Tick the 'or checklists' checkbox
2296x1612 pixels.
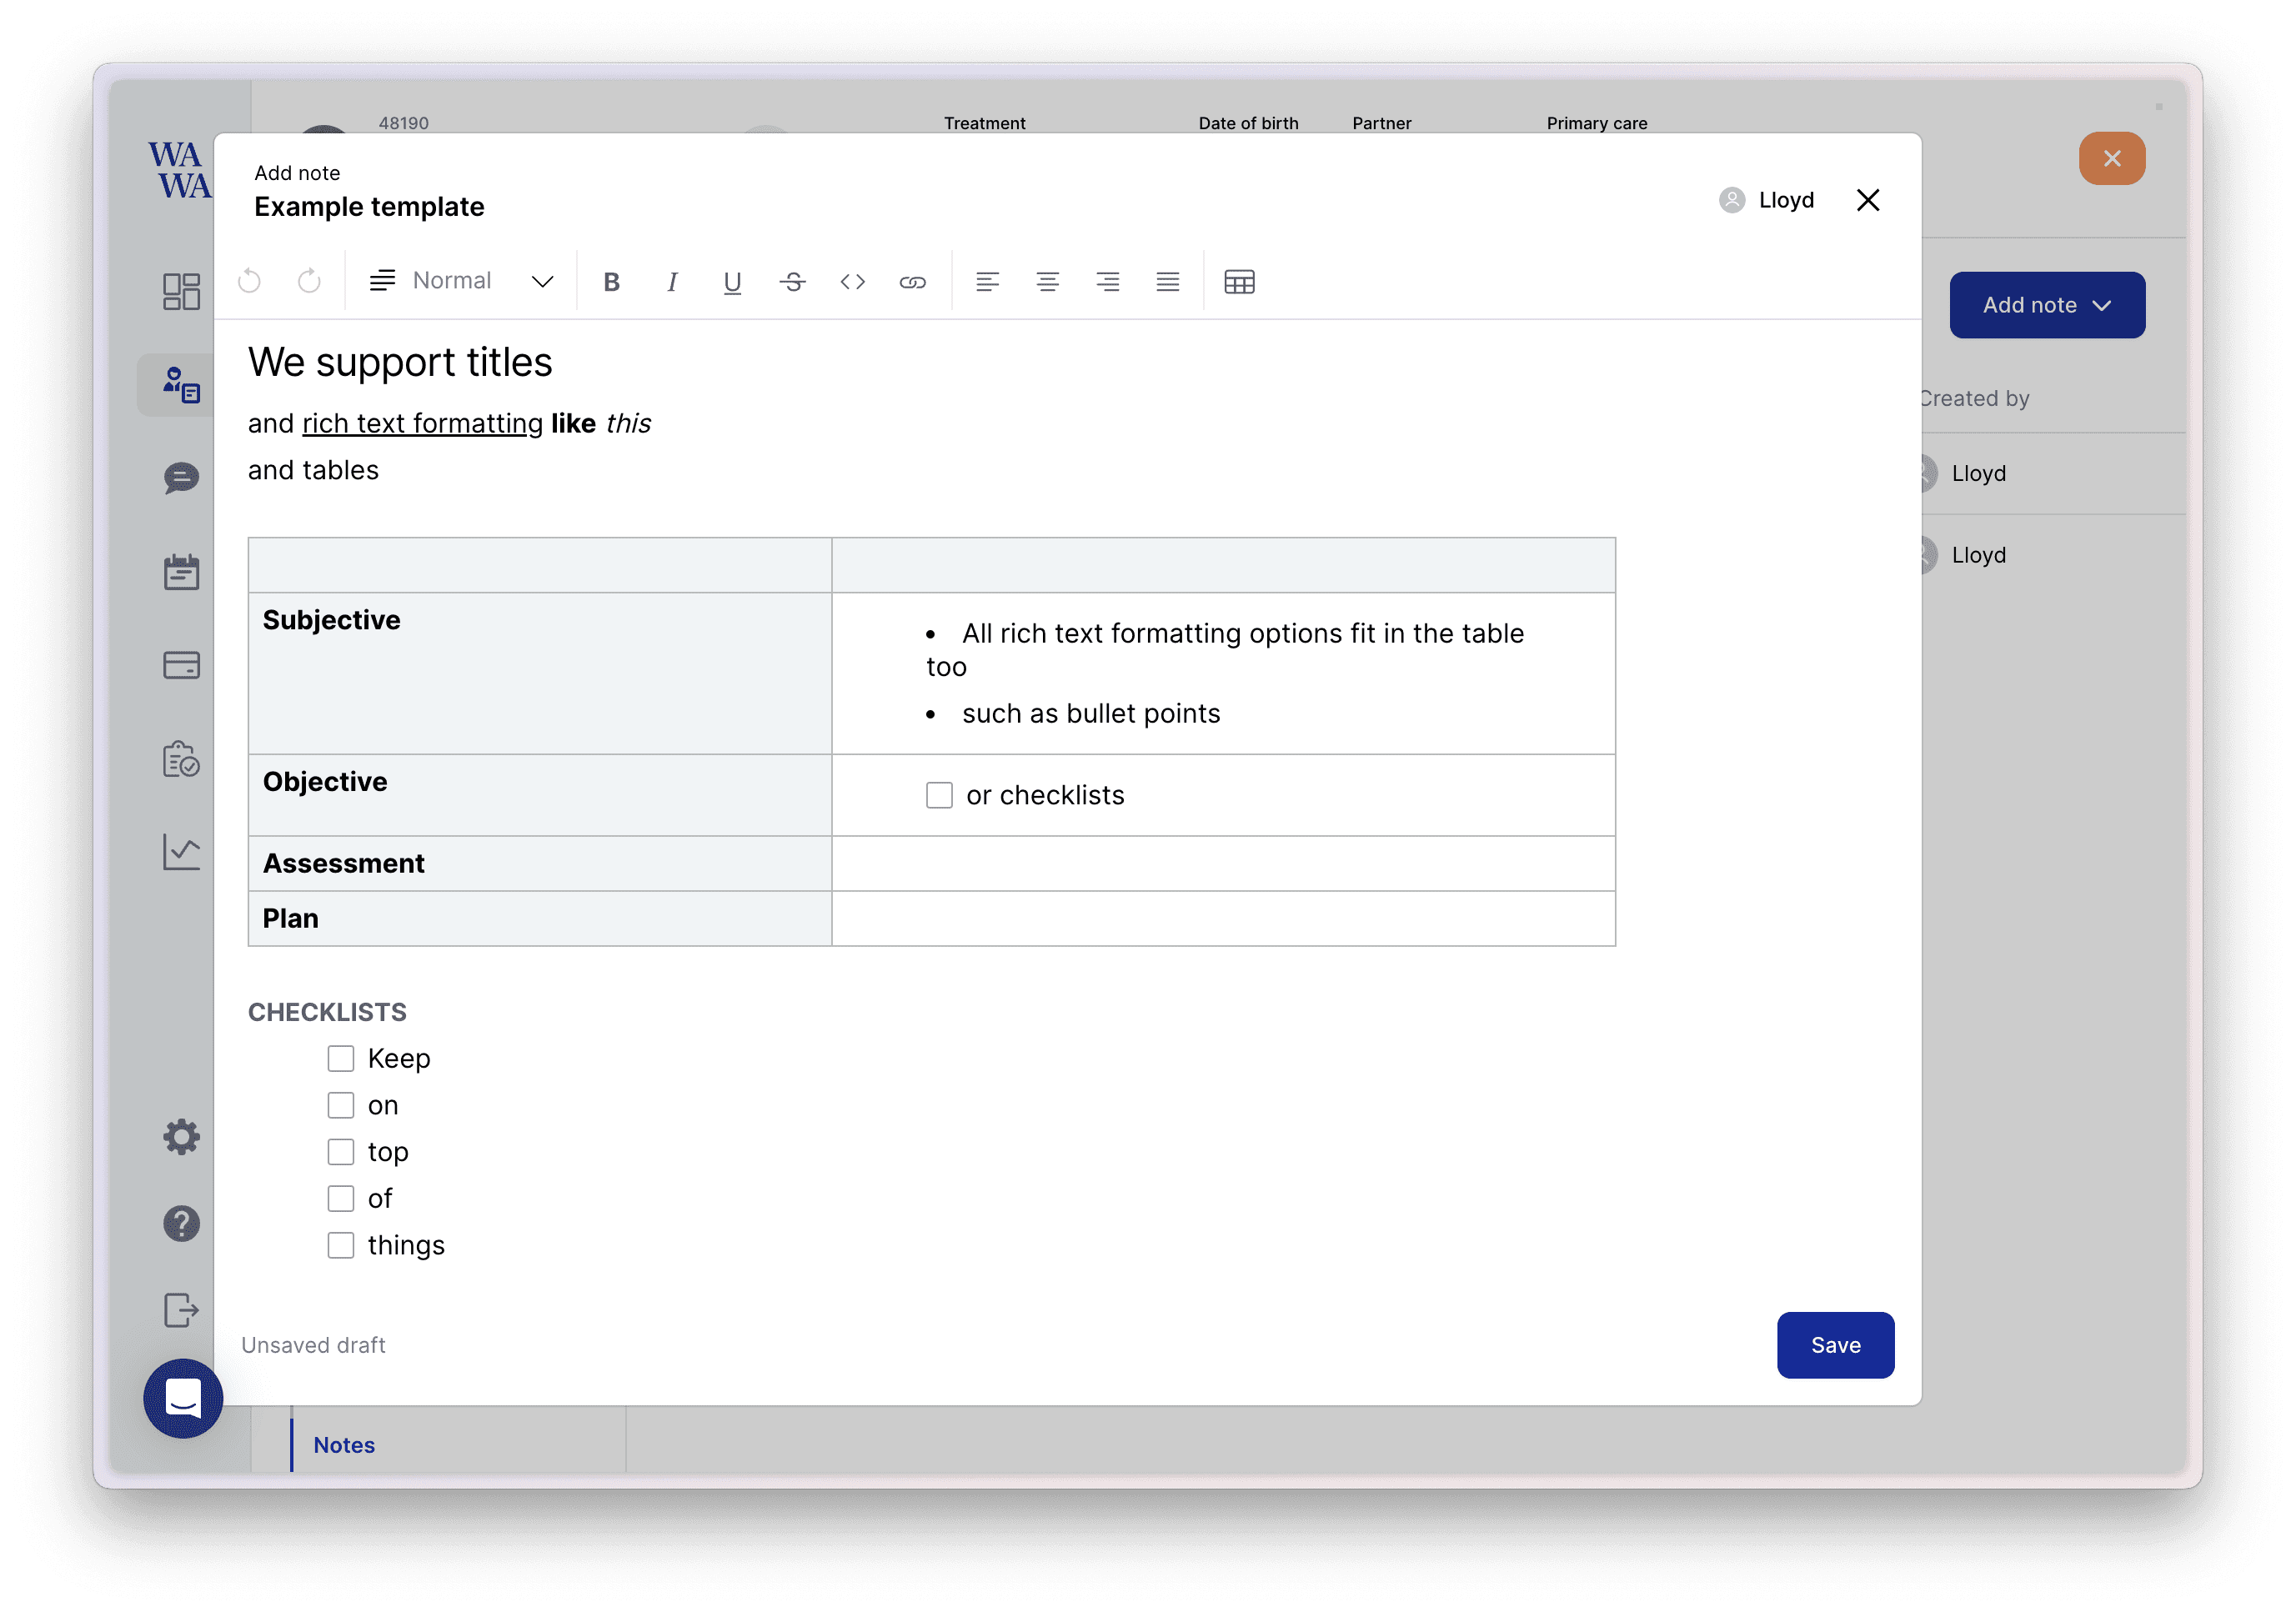(x=939, y=795)
